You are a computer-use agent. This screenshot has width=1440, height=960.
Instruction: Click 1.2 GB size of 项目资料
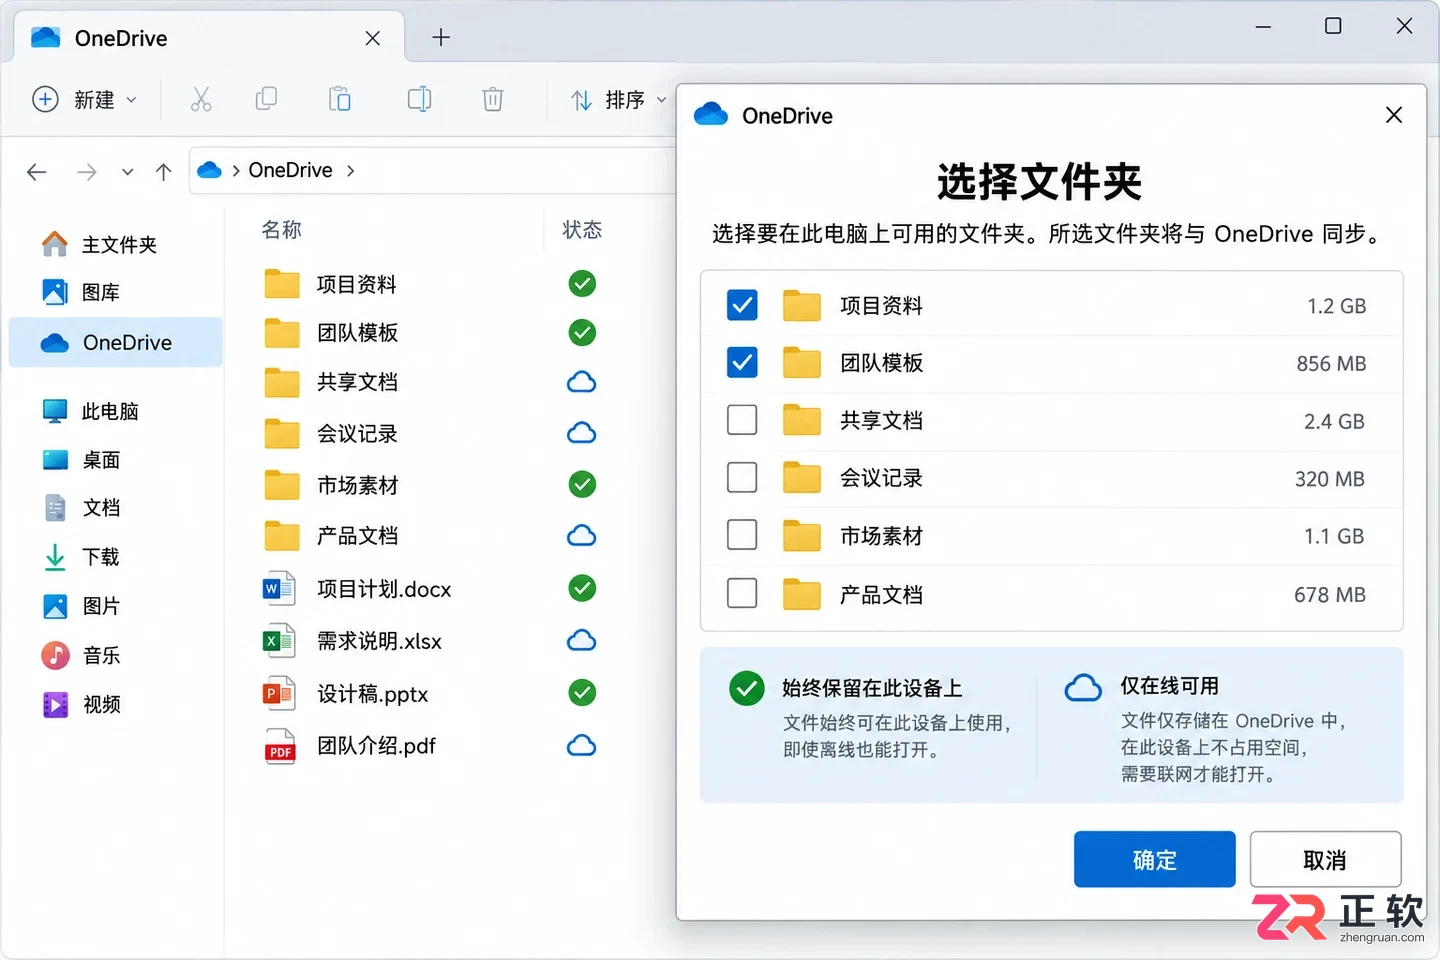click(x=1336, y=306)
